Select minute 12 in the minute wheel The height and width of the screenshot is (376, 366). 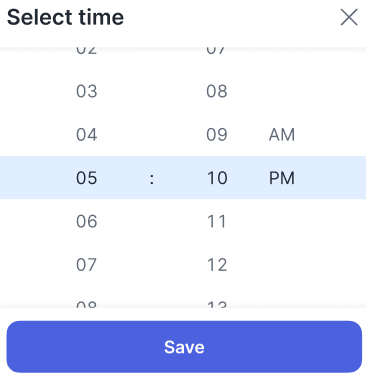[x=217, y=265]
